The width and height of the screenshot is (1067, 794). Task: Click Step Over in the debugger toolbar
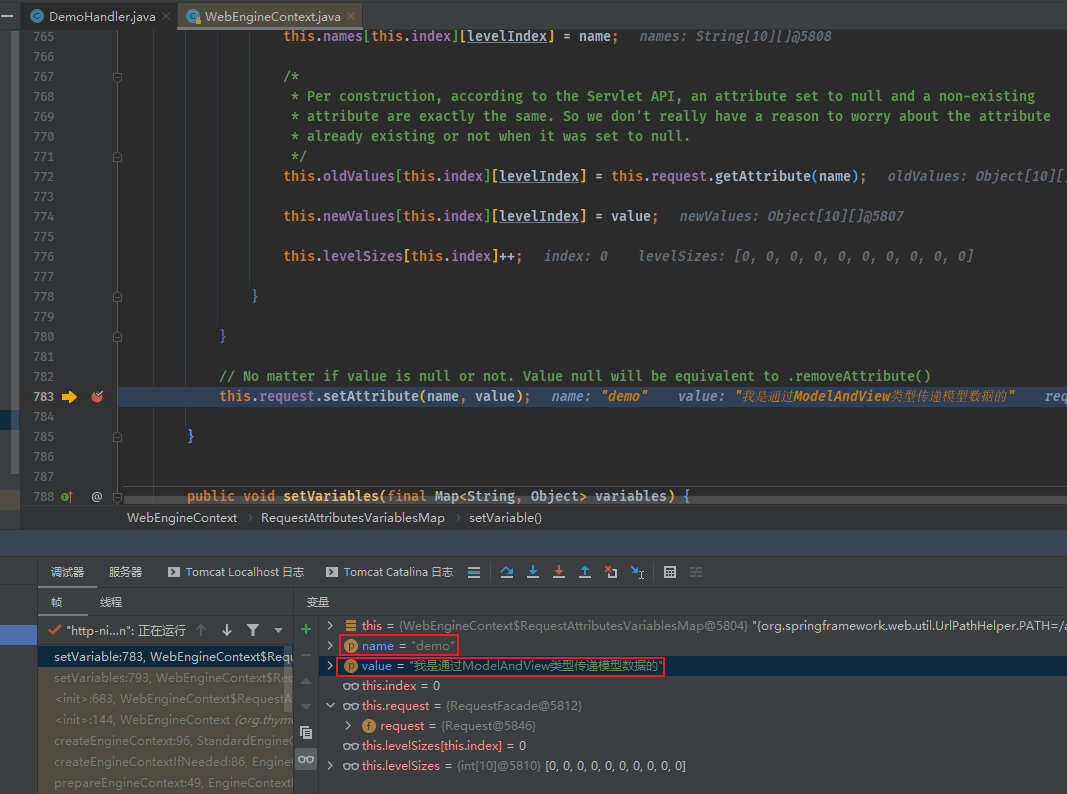(x=507, y=572)
